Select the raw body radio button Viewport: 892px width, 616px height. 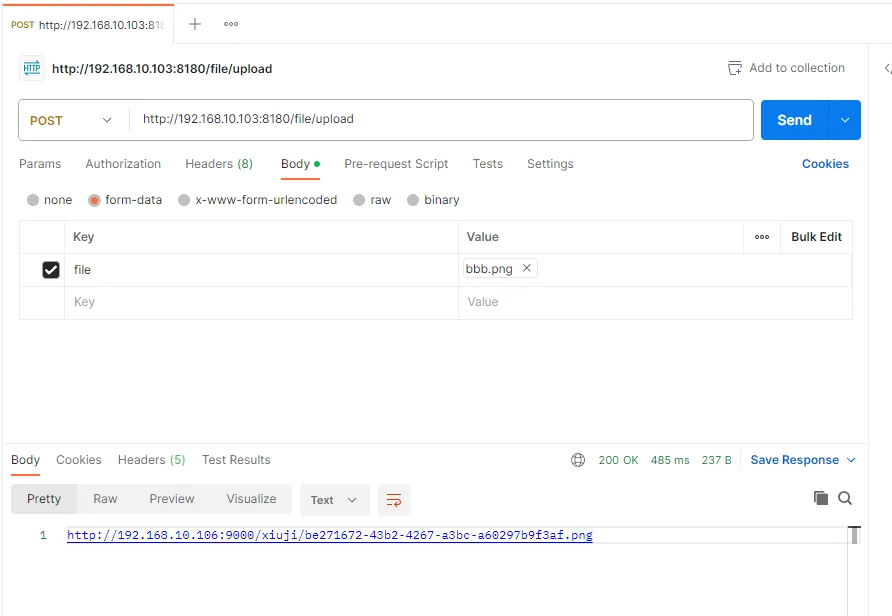[359, 200]
